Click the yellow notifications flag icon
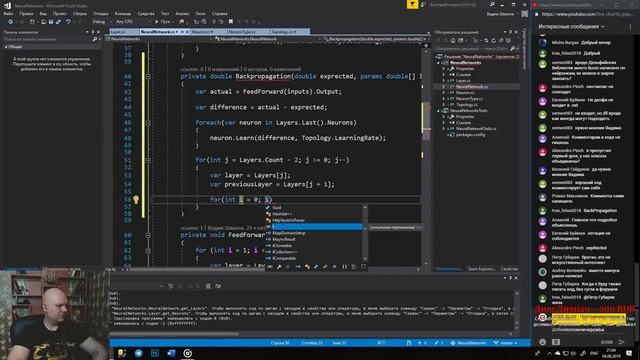The height and width of the screenshot is (360, 640). tap(412, 4)
